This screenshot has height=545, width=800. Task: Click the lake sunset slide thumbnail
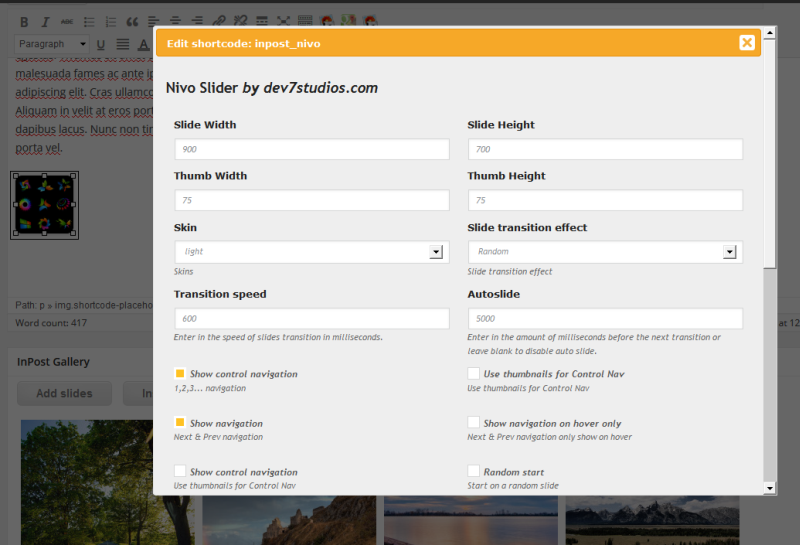(x=470, y=520)
